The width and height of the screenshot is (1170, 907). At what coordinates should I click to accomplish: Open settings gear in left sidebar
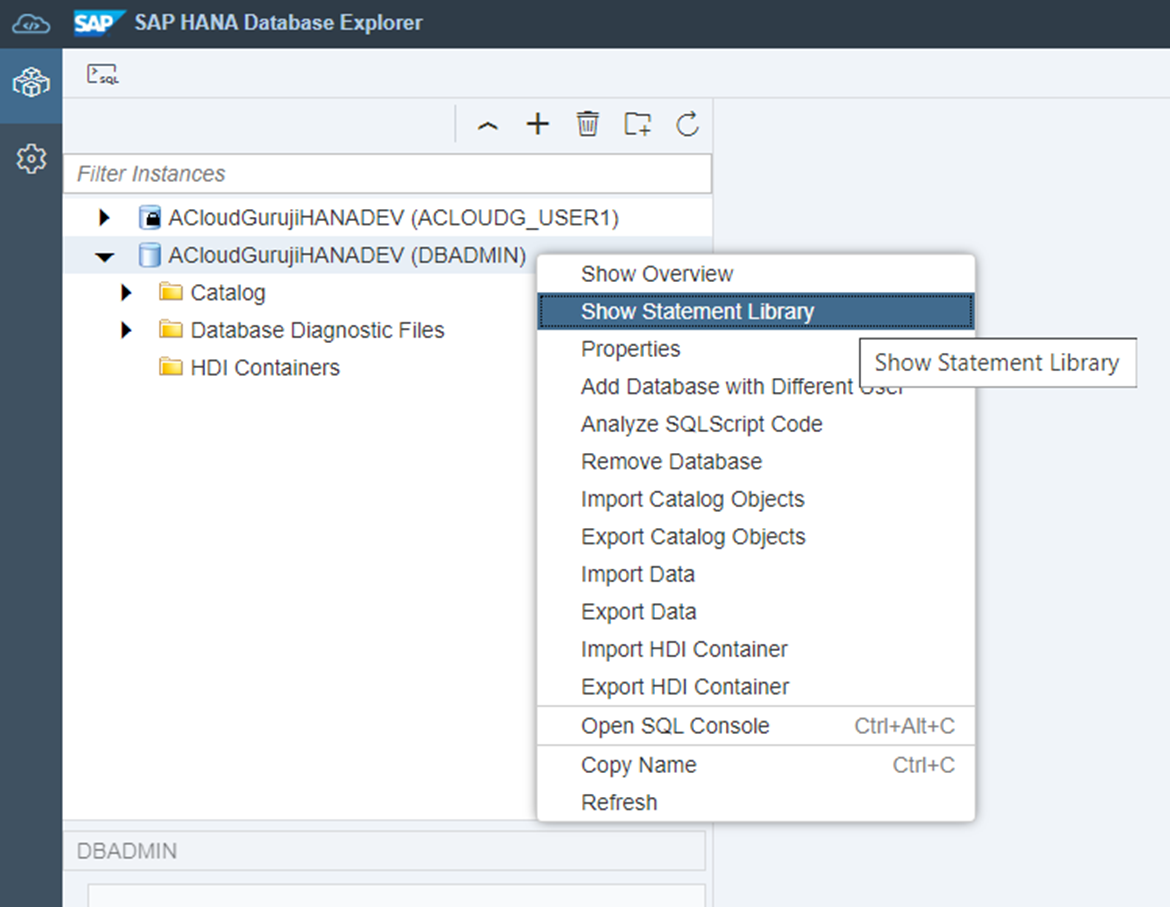31,158
